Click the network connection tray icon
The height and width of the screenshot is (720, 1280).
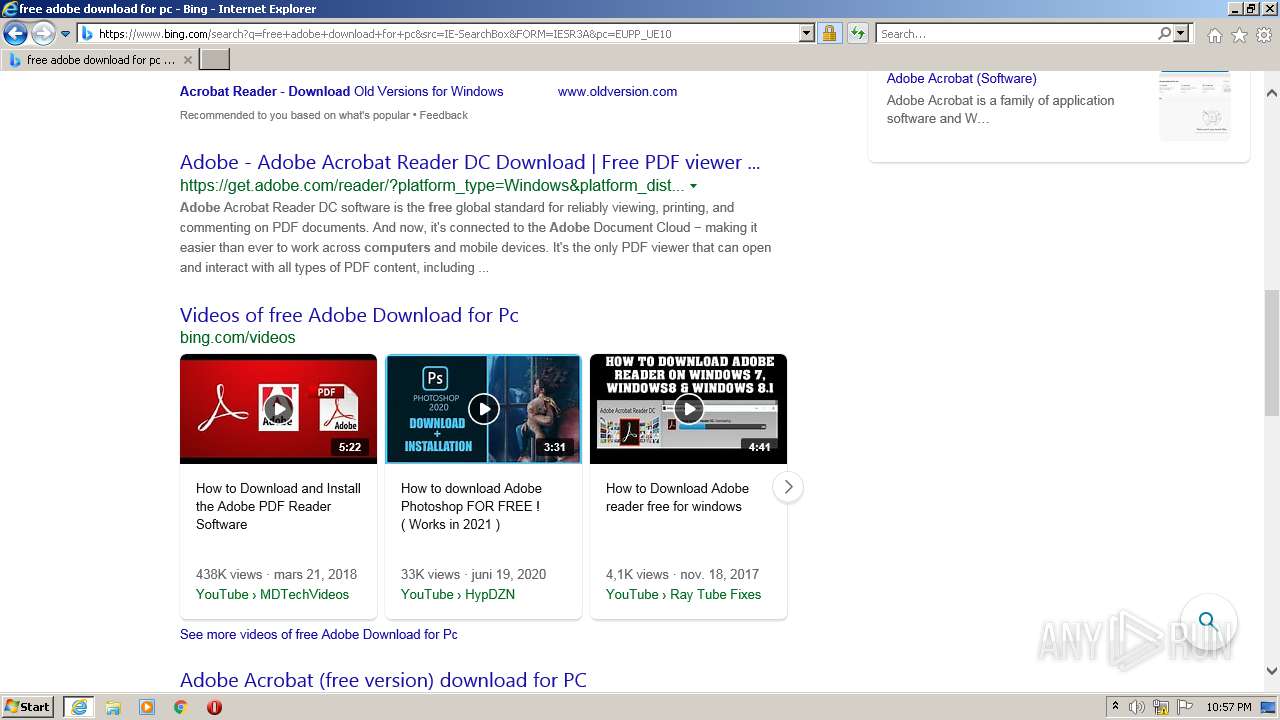[x=1161, y=707]
